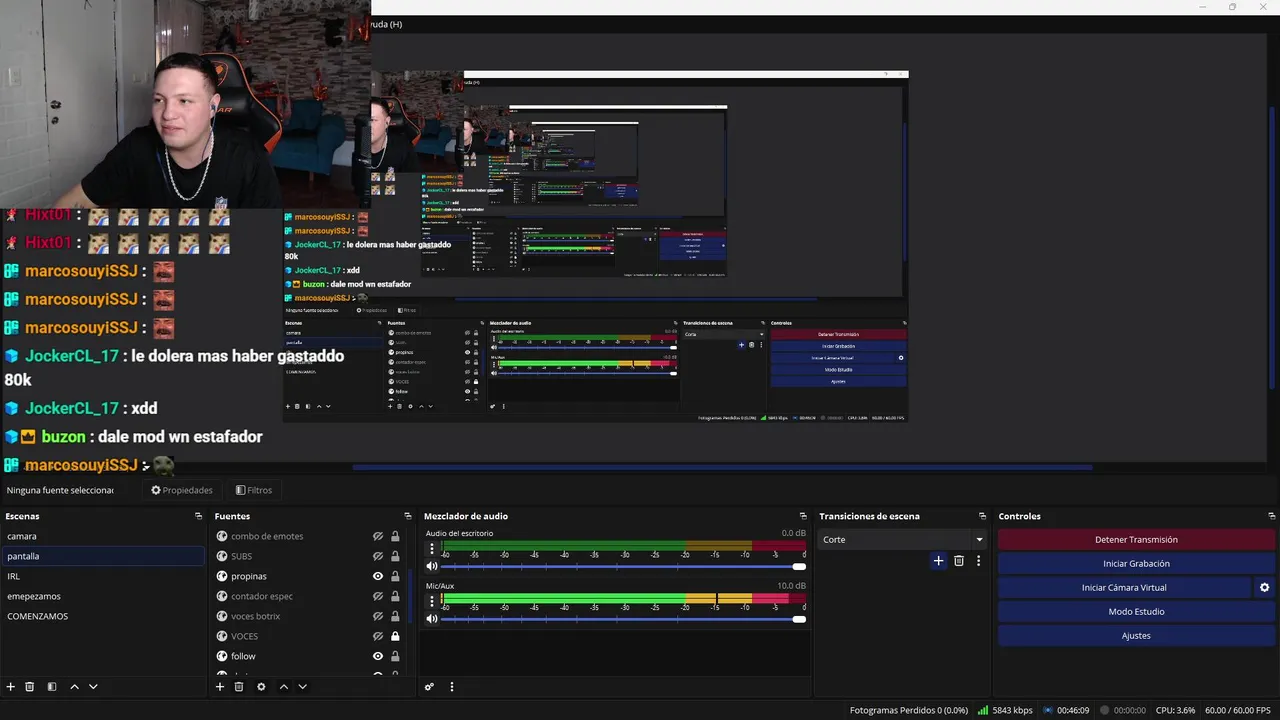Open transition properties three-dot menu
Screen dimensions: 1280x720
point(978,561)
